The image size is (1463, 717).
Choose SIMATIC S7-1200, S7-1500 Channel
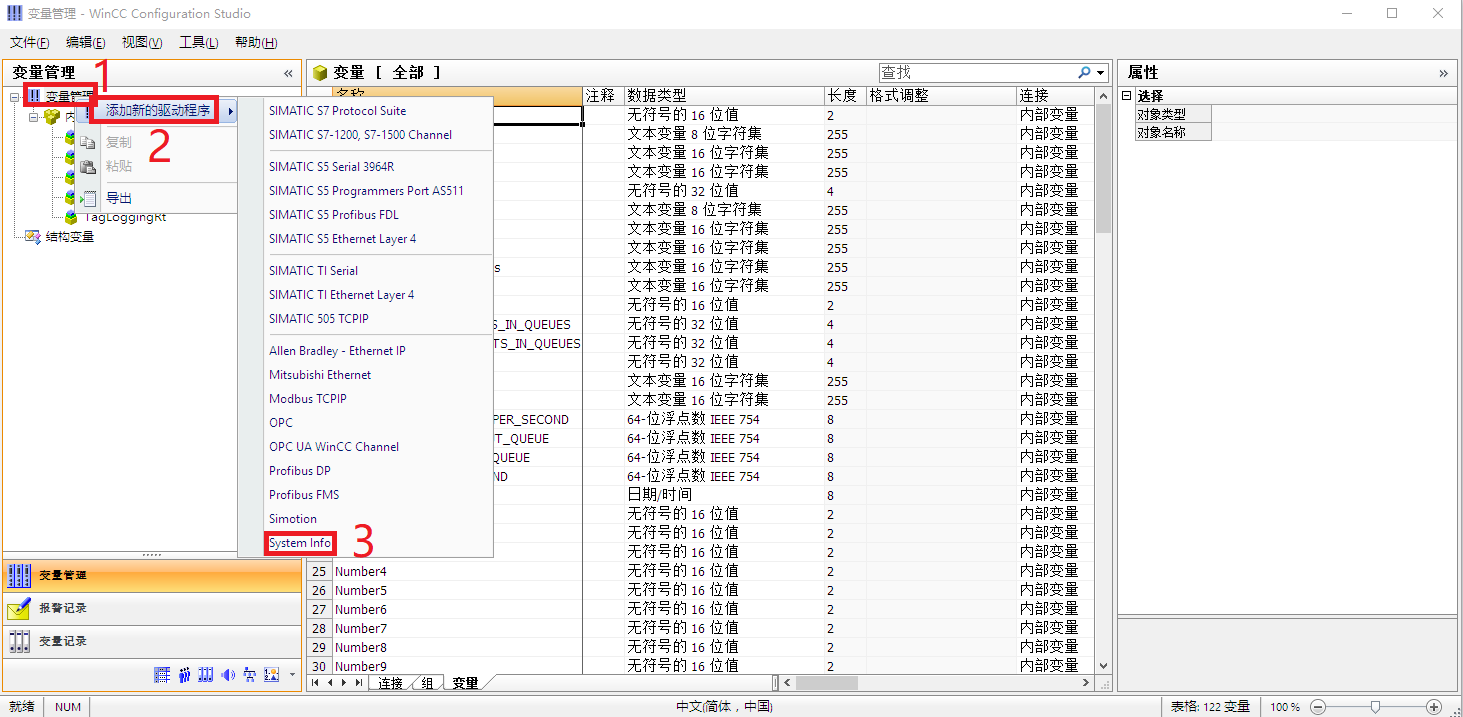(x=360, y=135)
